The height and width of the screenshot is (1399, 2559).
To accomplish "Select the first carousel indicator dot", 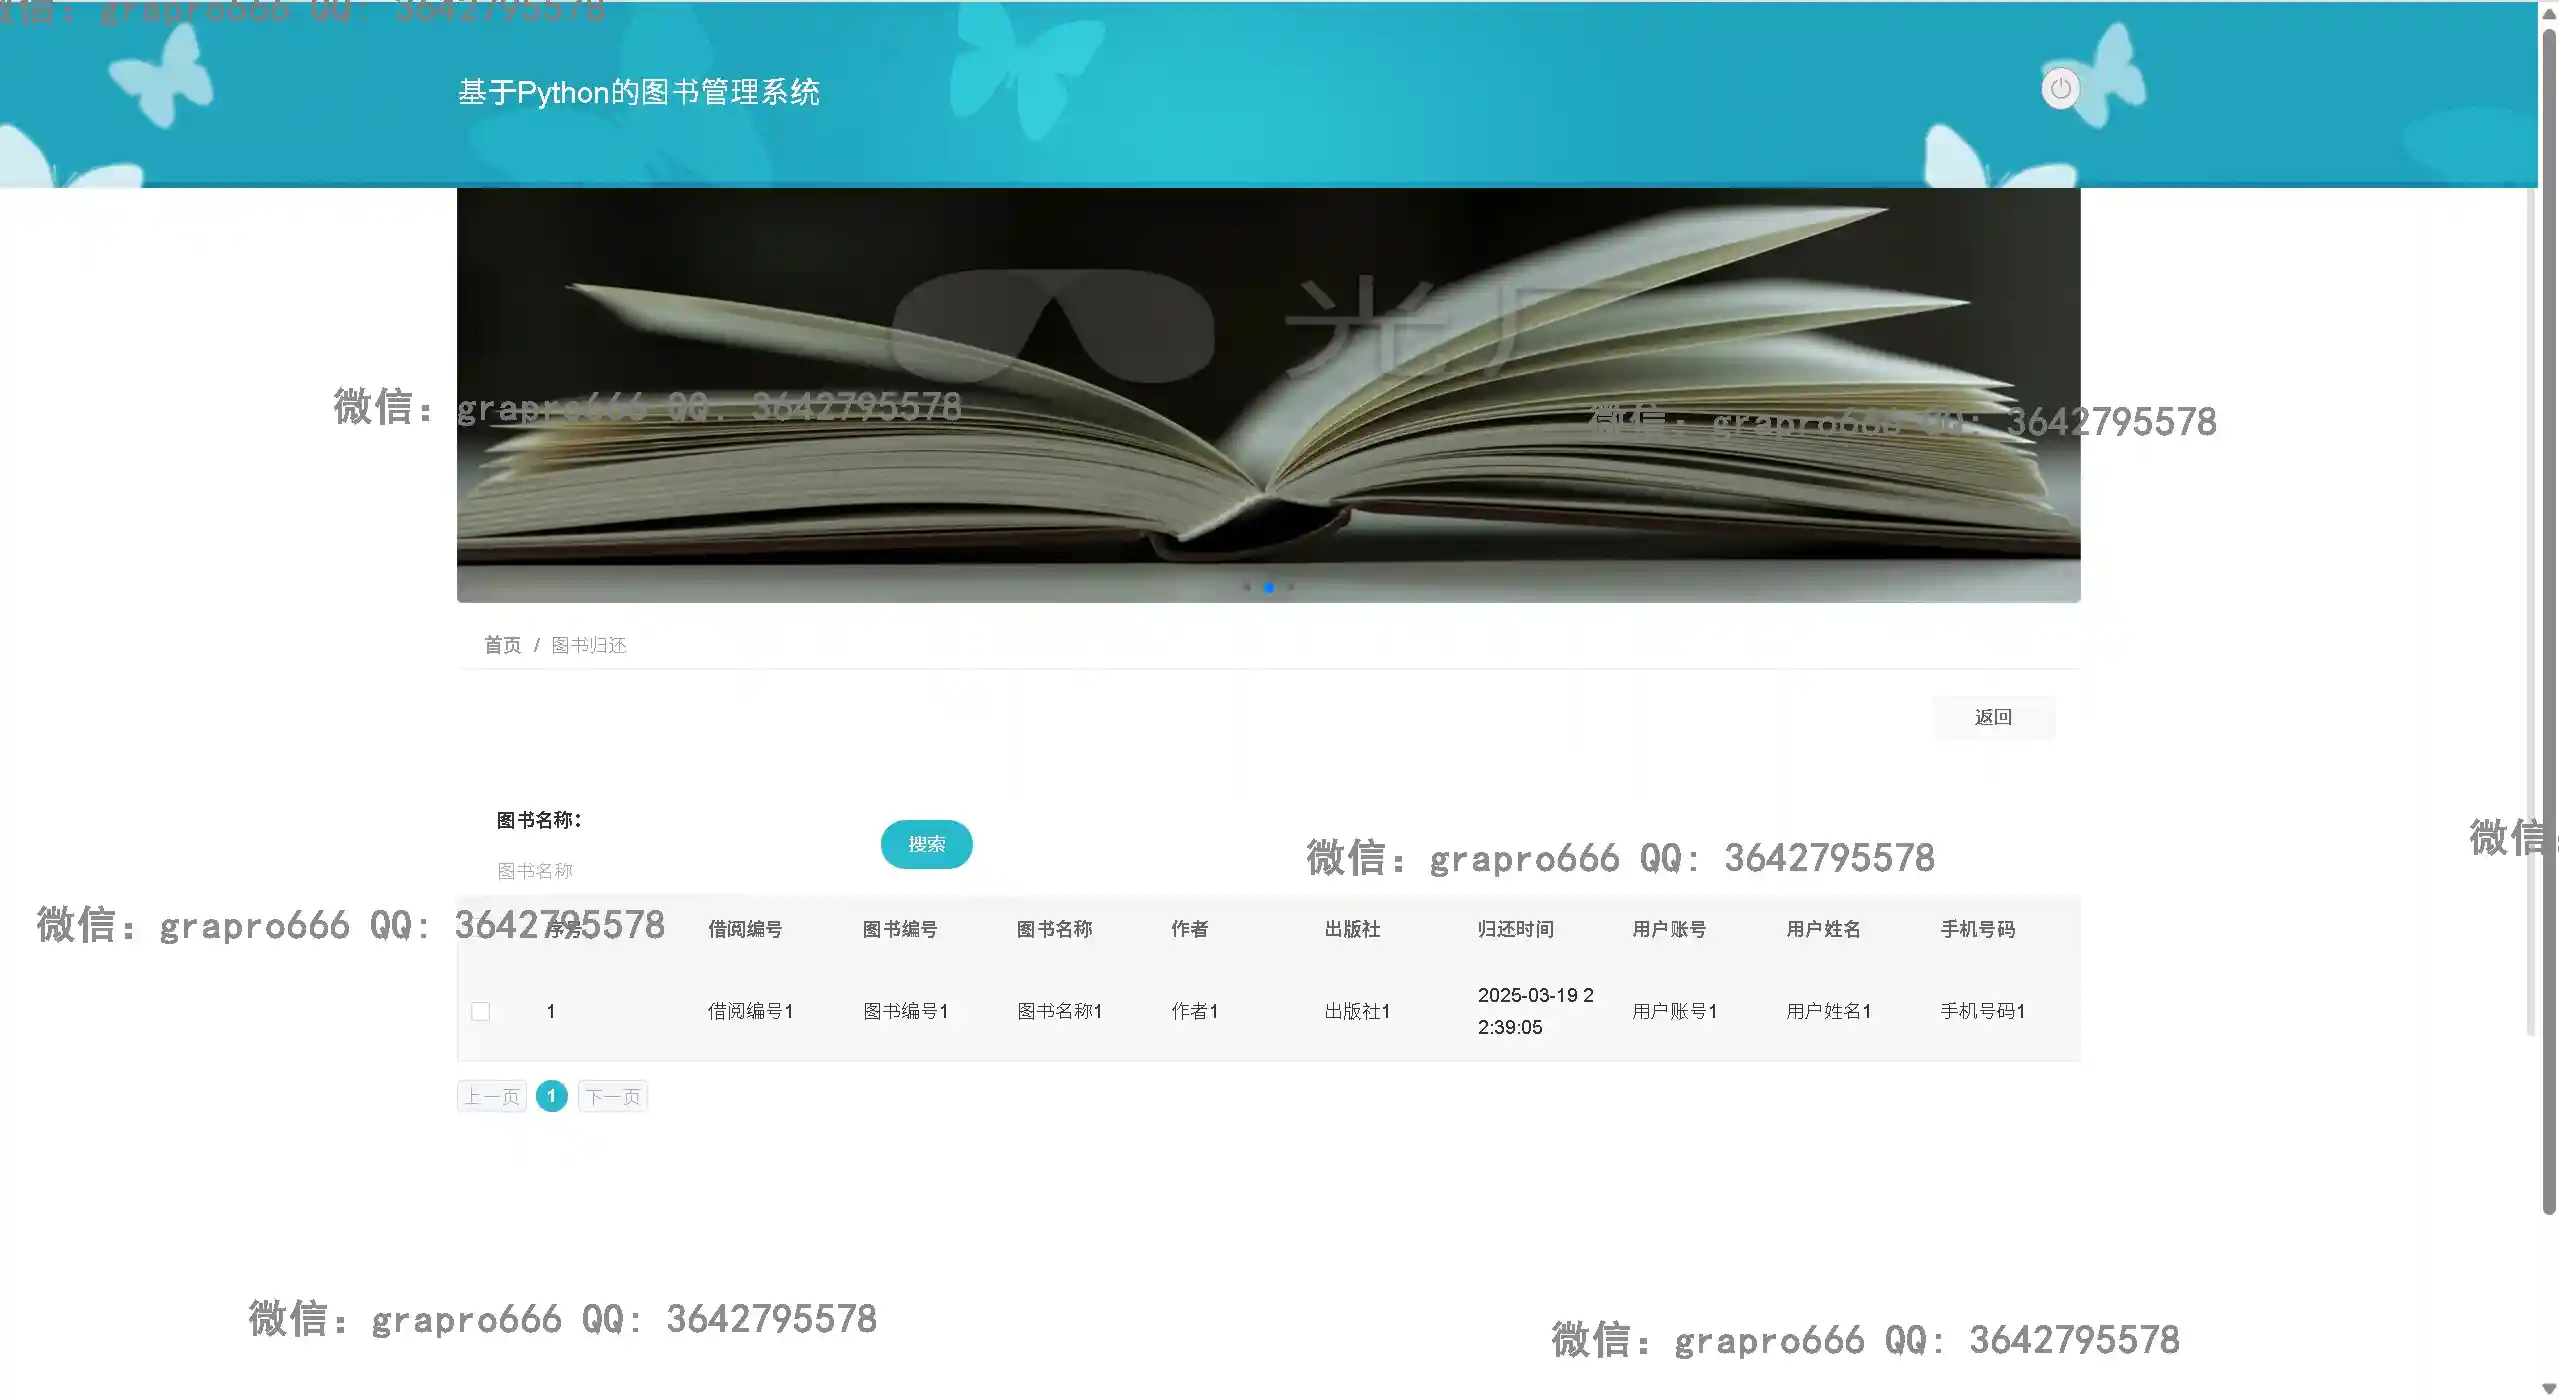I will [x=1246, y=587].
